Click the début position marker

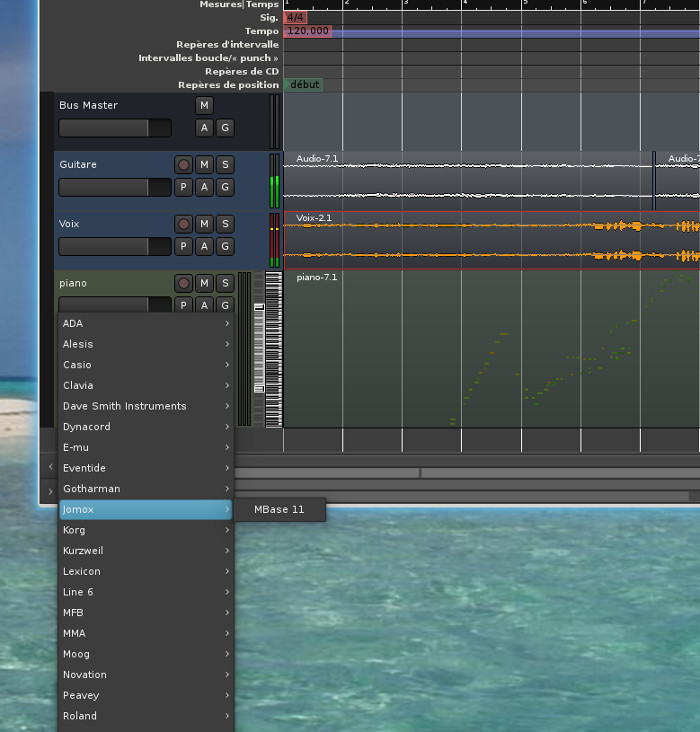[x=304, y=85]
